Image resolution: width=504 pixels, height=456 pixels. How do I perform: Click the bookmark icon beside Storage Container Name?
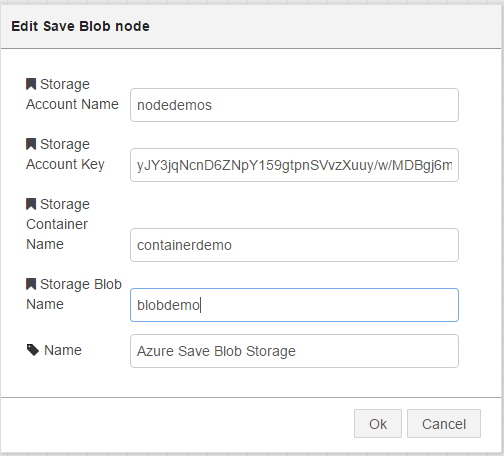[x=31, y=204]
